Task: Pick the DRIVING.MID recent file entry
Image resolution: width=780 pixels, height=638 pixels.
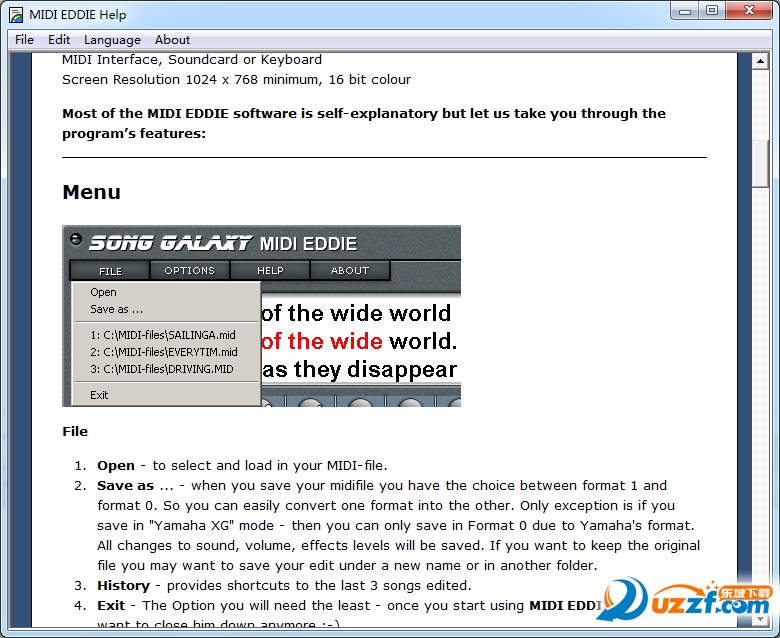Action: 161,369
